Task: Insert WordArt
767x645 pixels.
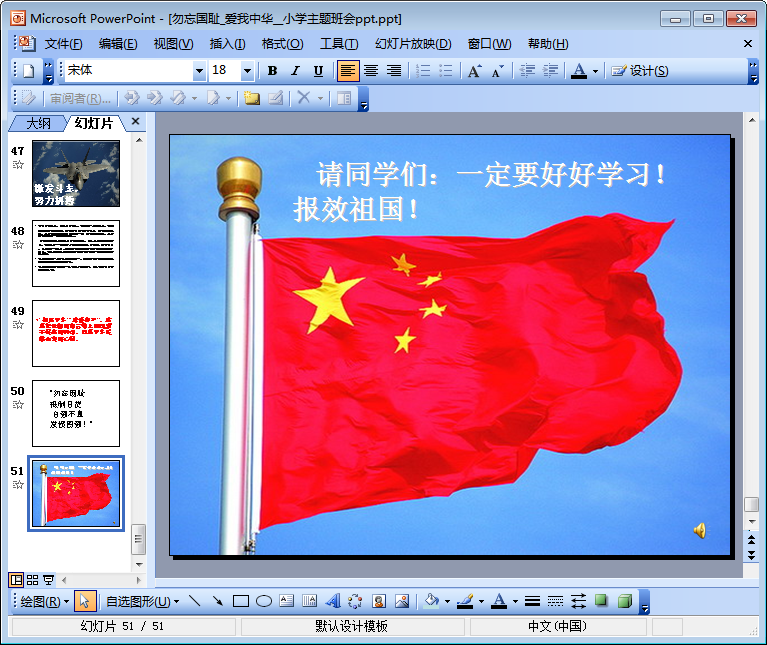Action: (333, 601)
